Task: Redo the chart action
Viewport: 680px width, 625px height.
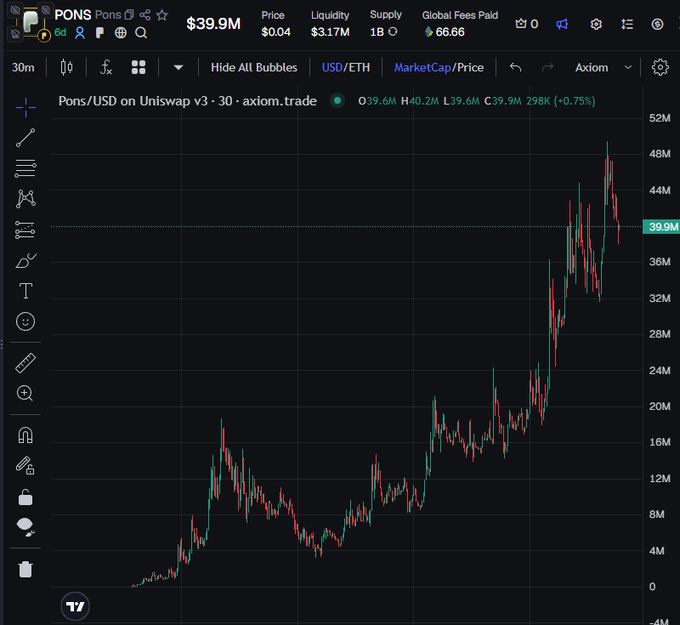Action: [548, 67]
